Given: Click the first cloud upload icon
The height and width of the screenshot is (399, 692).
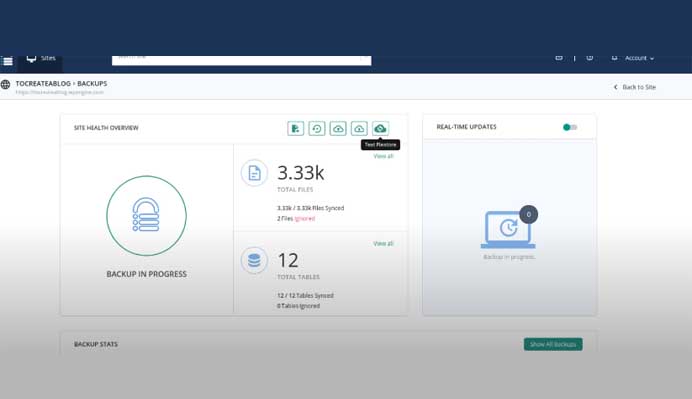Looking at the screenshot, I should pyautogui.click(x=338, y=128).
